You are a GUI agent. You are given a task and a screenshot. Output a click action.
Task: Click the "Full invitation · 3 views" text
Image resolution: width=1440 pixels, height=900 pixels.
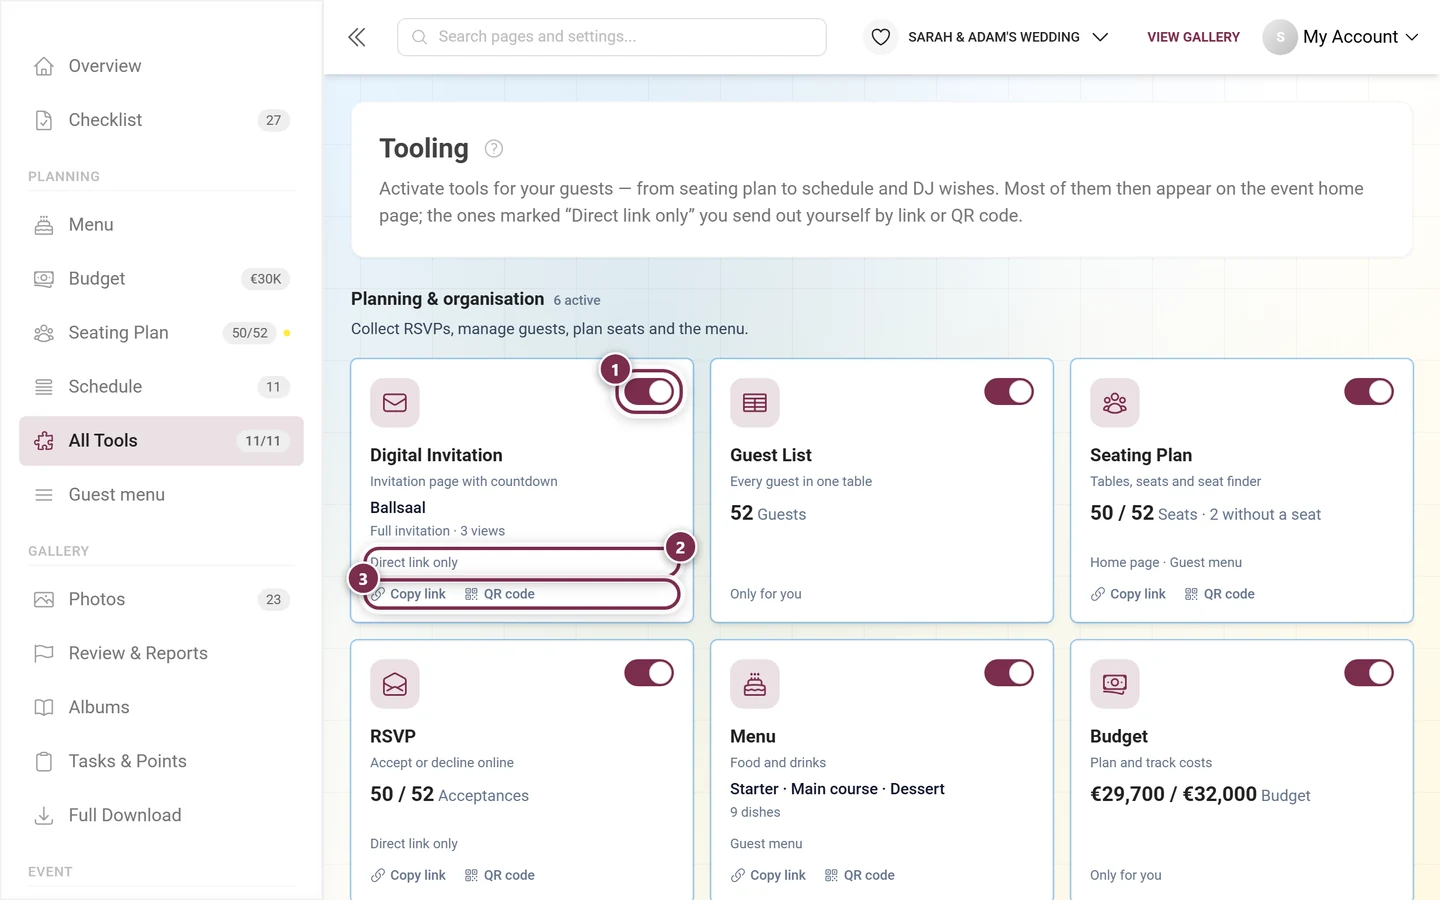(437, 531)
